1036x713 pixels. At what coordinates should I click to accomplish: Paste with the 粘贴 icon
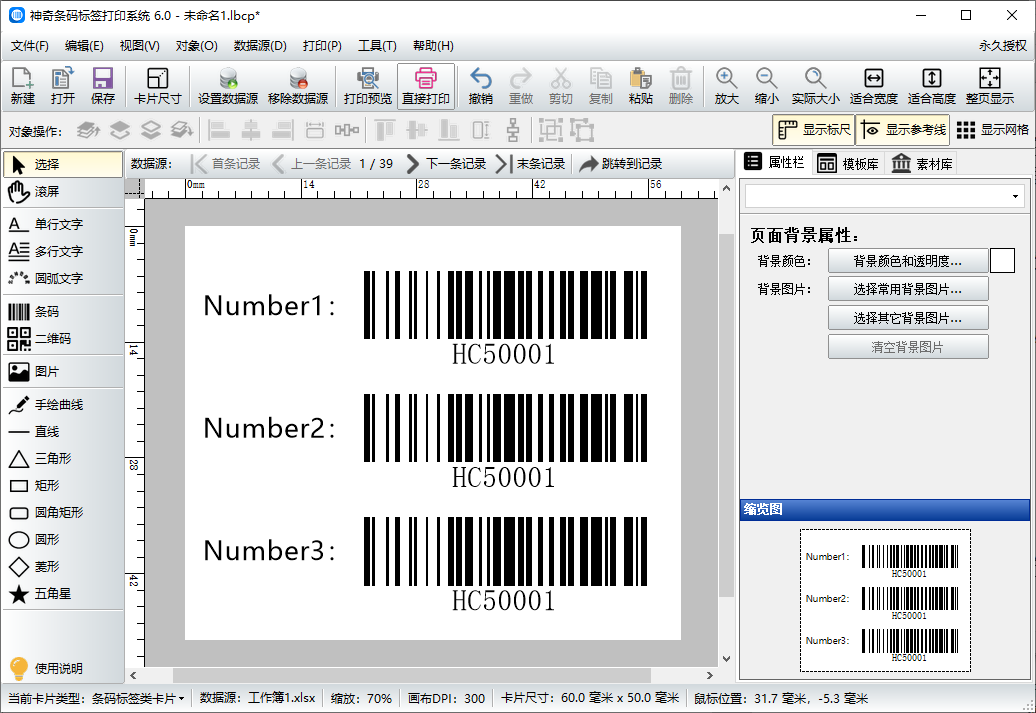coord(640,85)
